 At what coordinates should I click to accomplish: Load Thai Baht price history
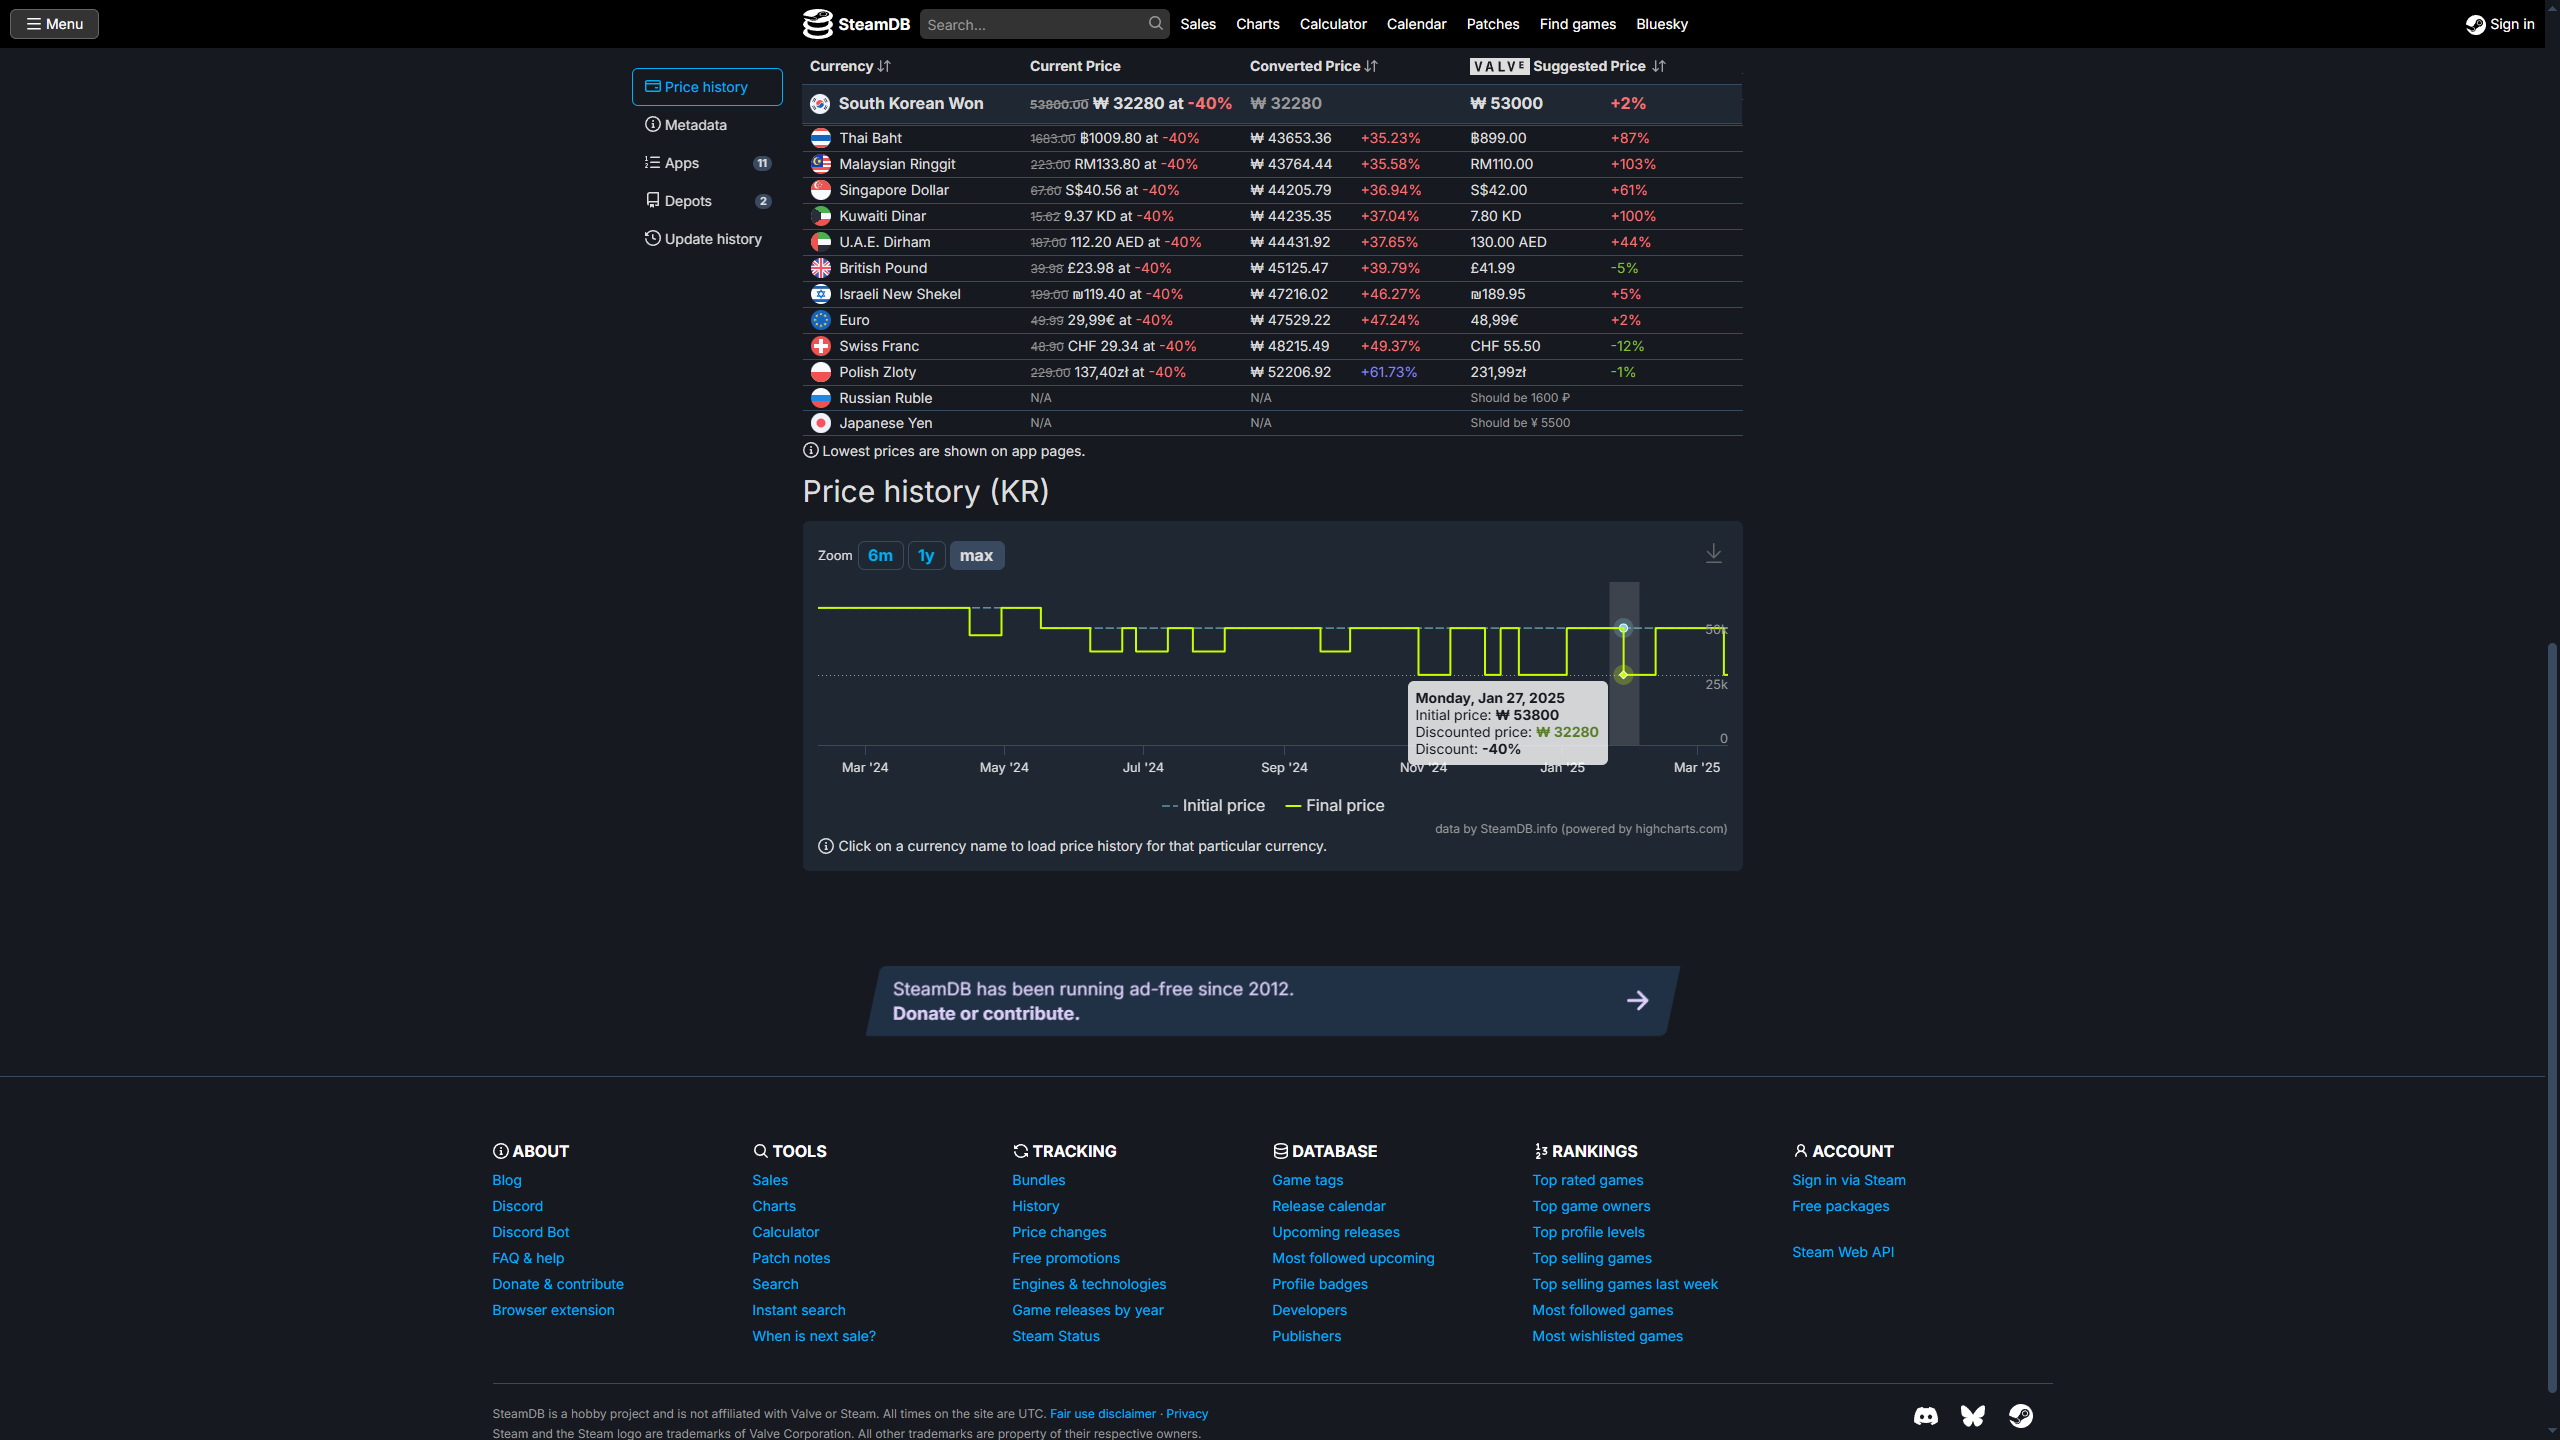(x=870, y=138)
